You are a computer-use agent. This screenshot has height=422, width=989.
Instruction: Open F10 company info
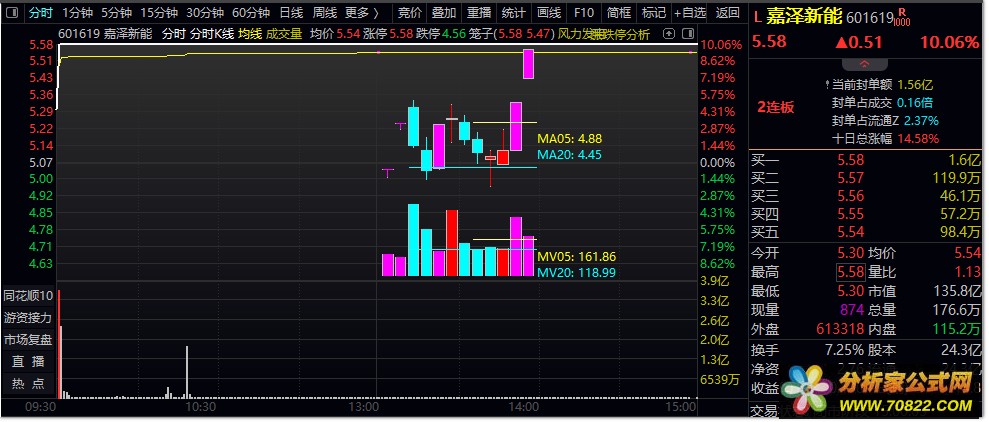[x=584, y=13]
